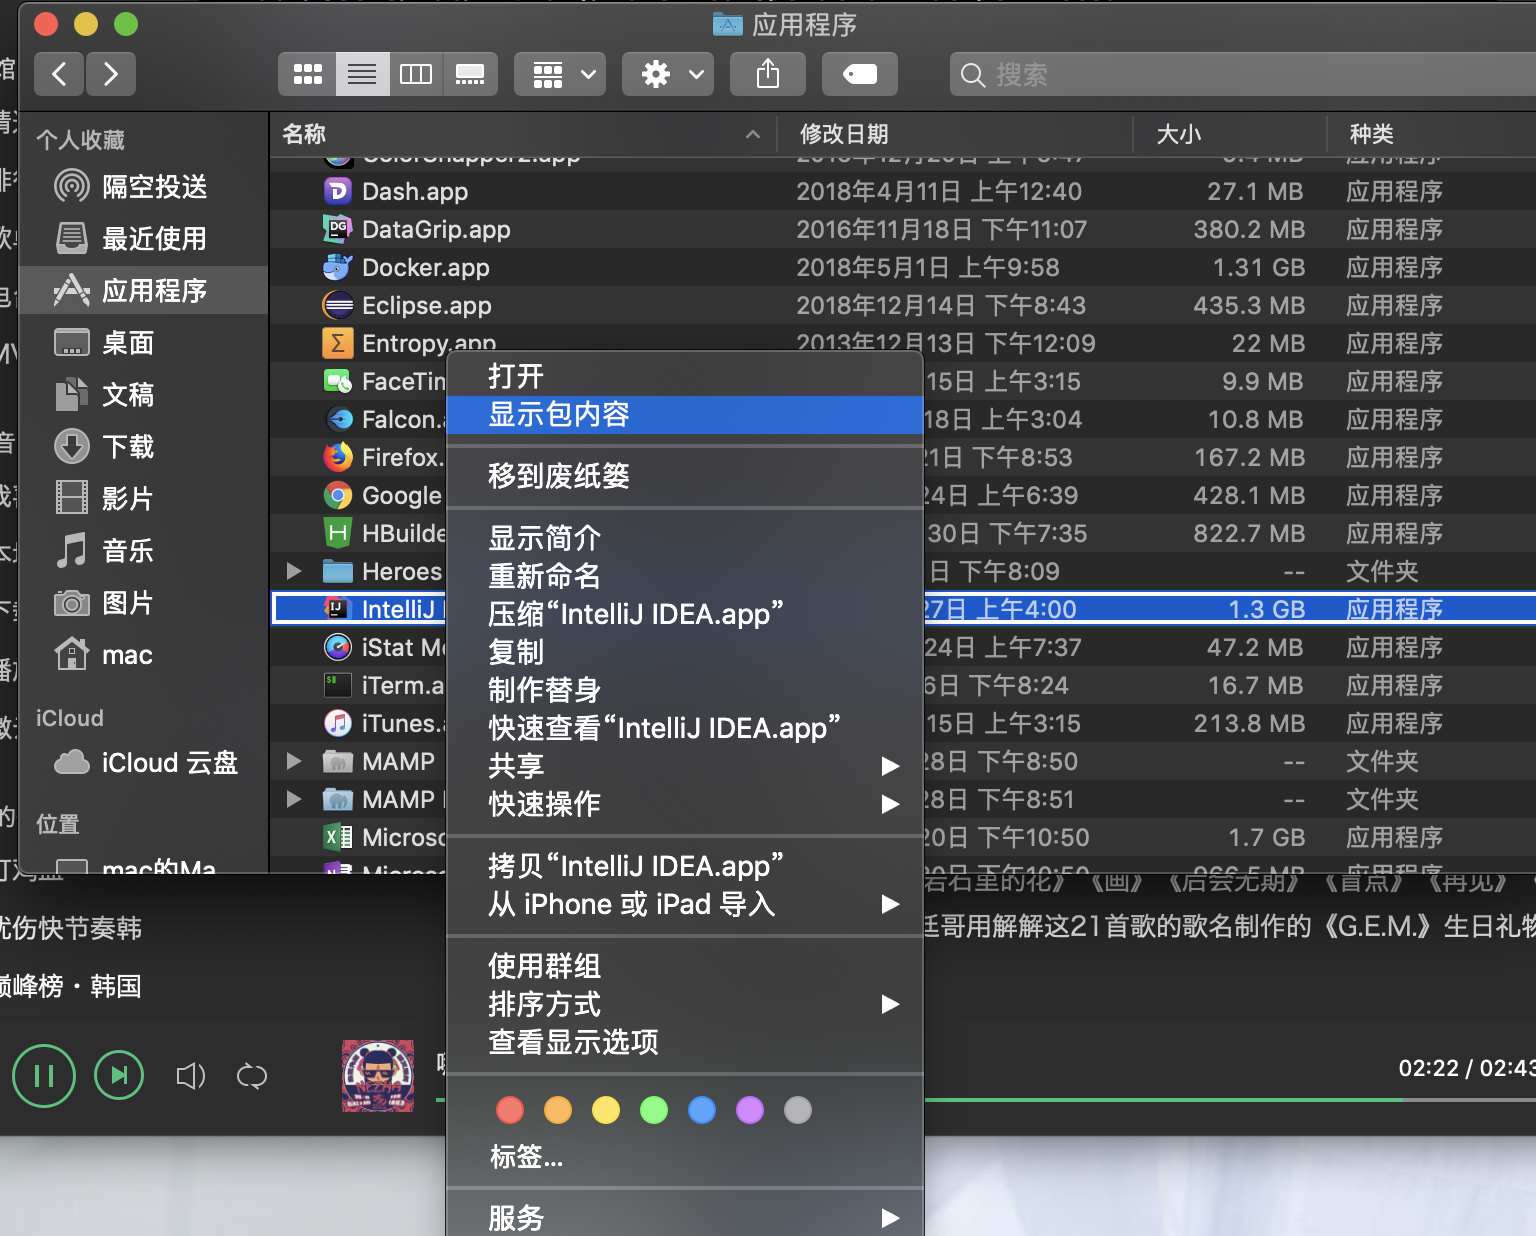Image resolution: width=1536 pixels, height=1236 pixels.
Task: Select the Entropy.app icon
Action: 338,343
